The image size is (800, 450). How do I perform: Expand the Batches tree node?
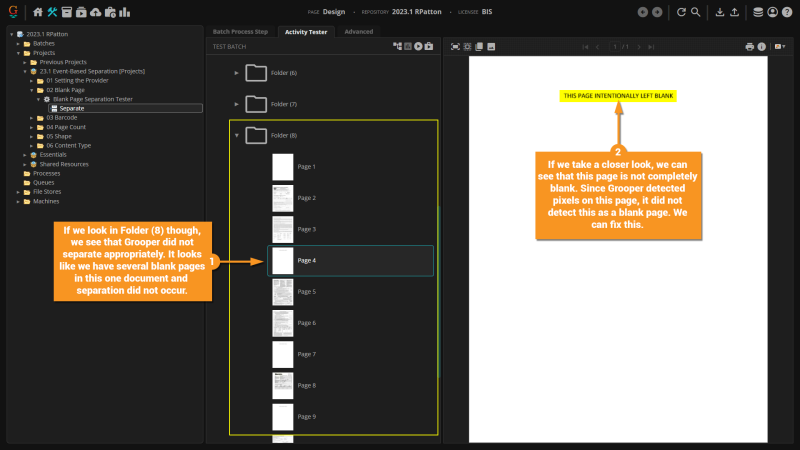[18, 44]
